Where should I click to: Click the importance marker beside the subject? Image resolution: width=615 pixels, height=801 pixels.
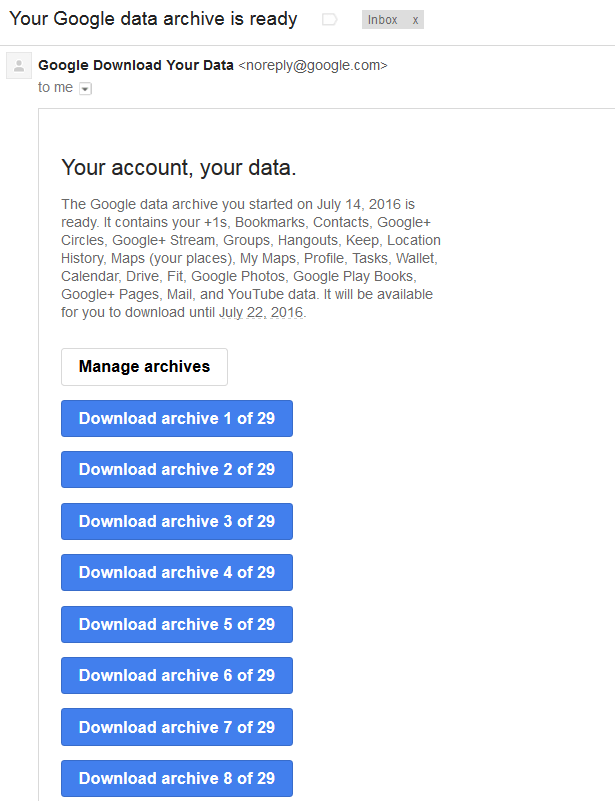(329, 20)
